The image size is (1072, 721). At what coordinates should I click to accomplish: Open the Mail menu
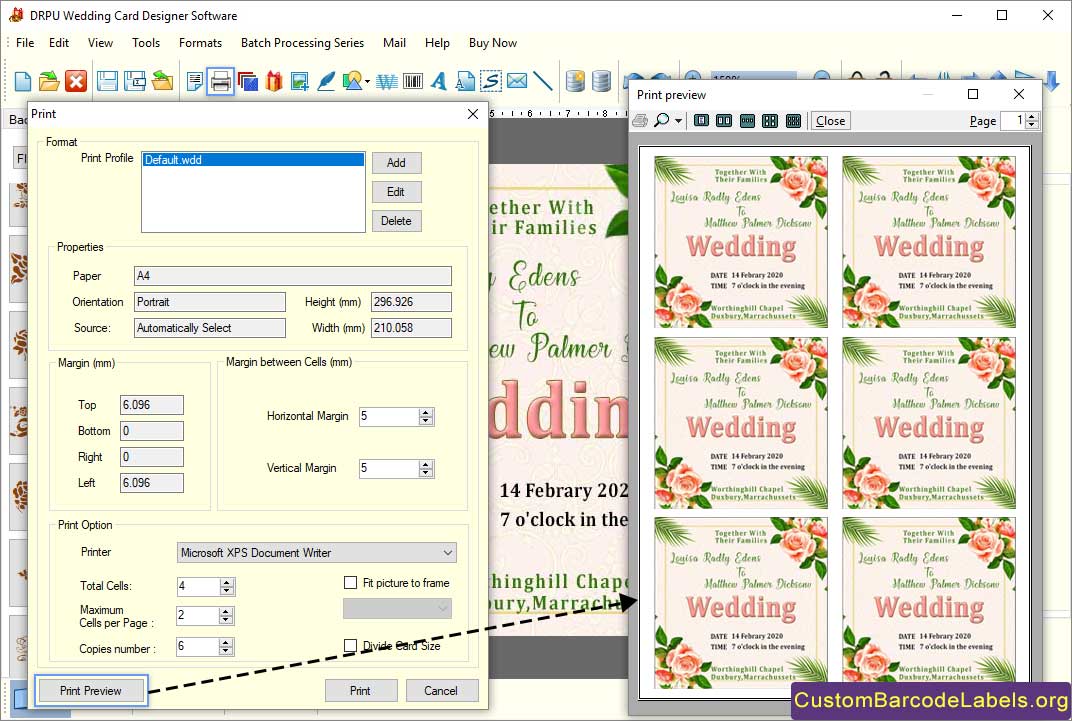point(394,42)
